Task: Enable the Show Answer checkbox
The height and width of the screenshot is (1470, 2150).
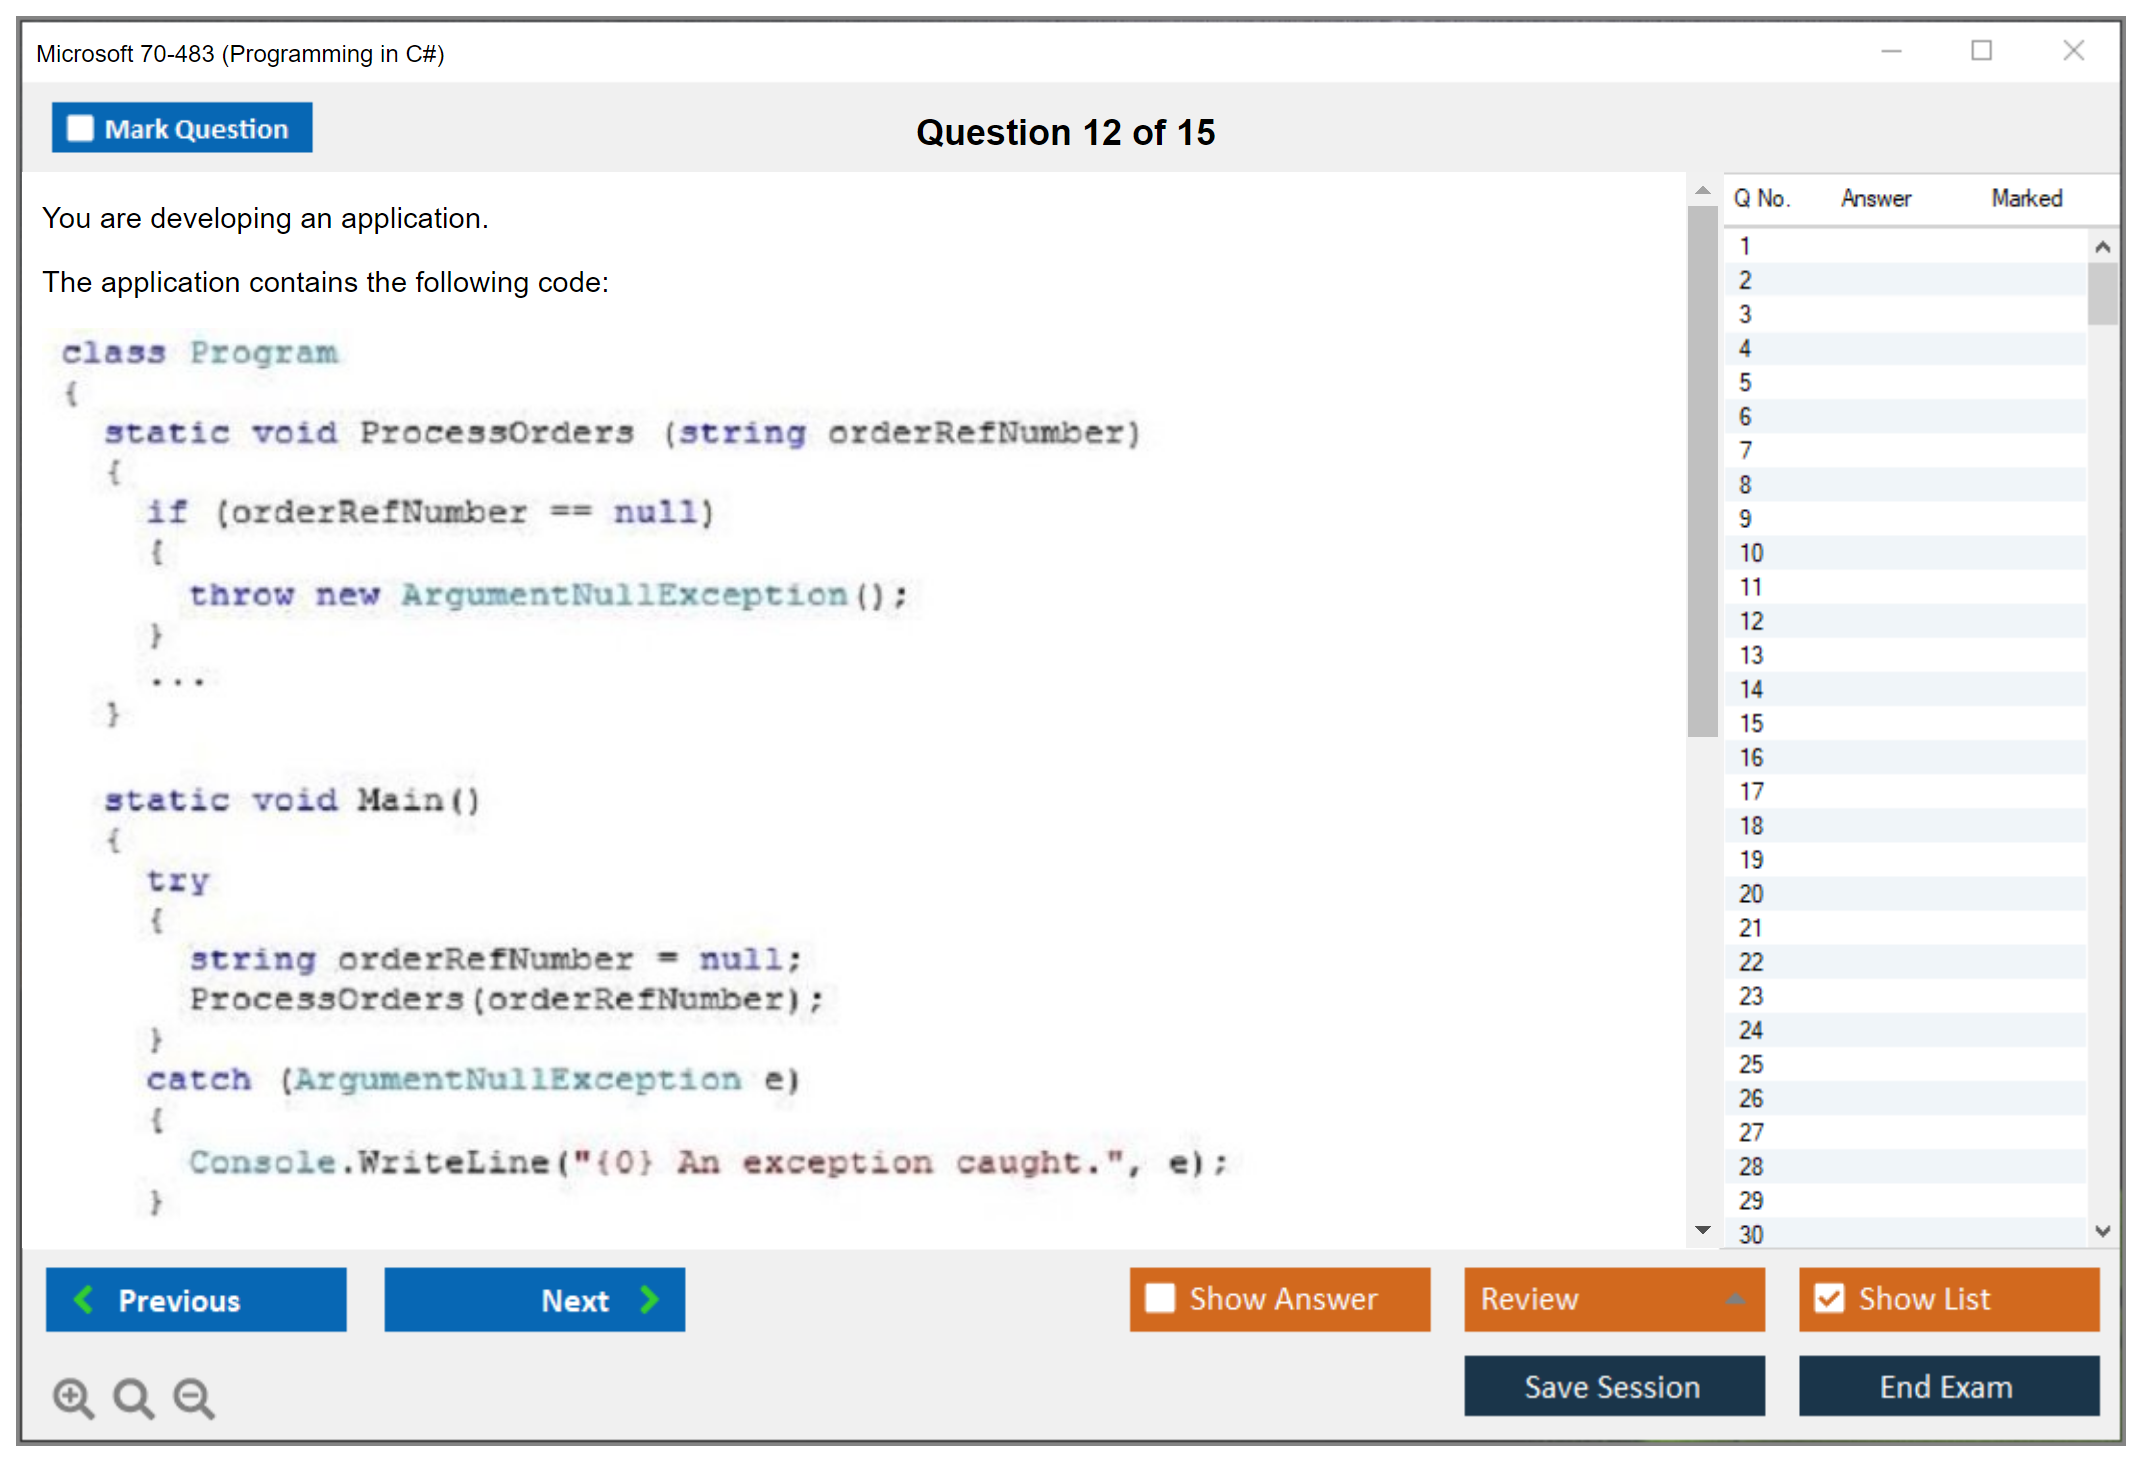Action: 1160,1298
